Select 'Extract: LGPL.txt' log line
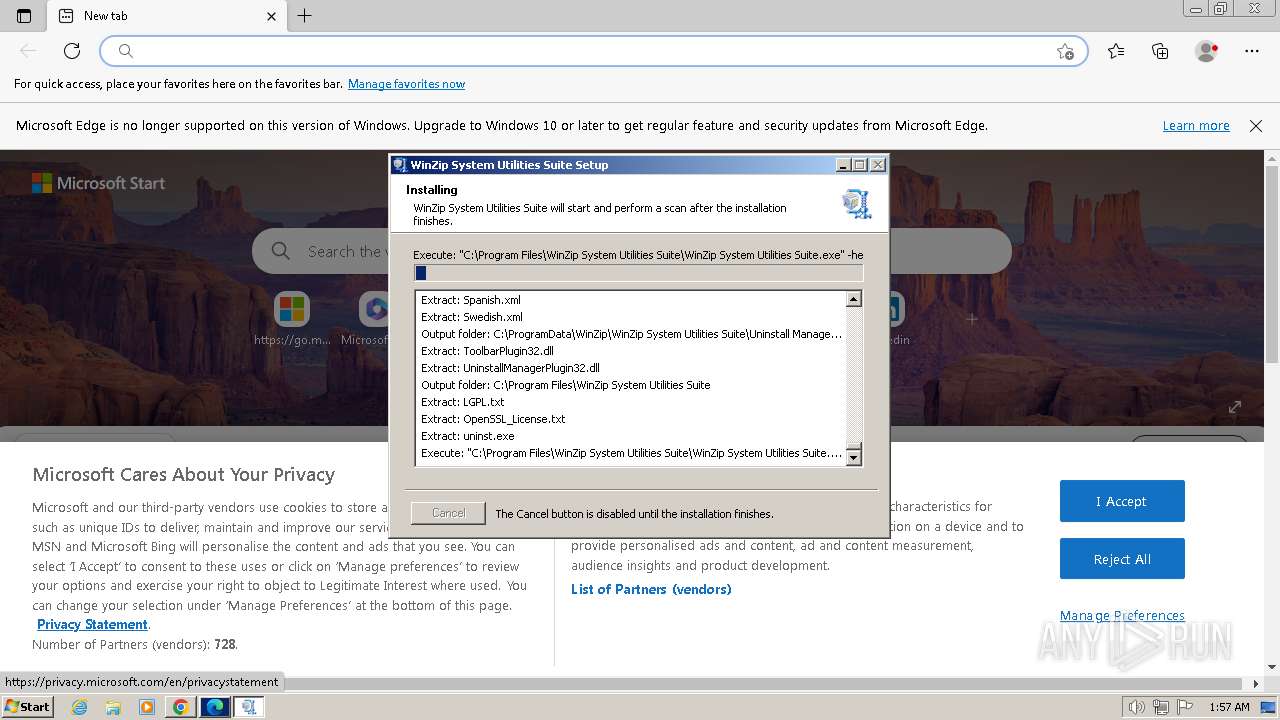The height and width of the screenshot is (720, 1280). tap(462, 402)
